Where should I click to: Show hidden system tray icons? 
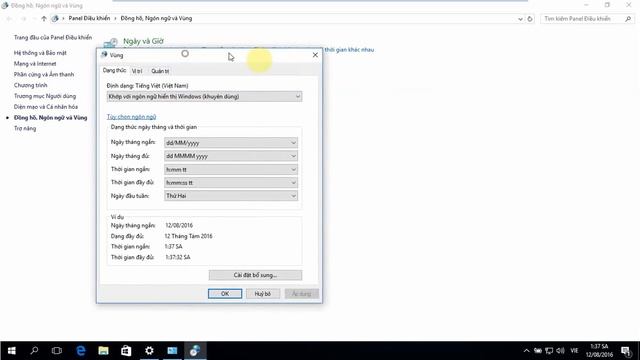coord(527,351)
